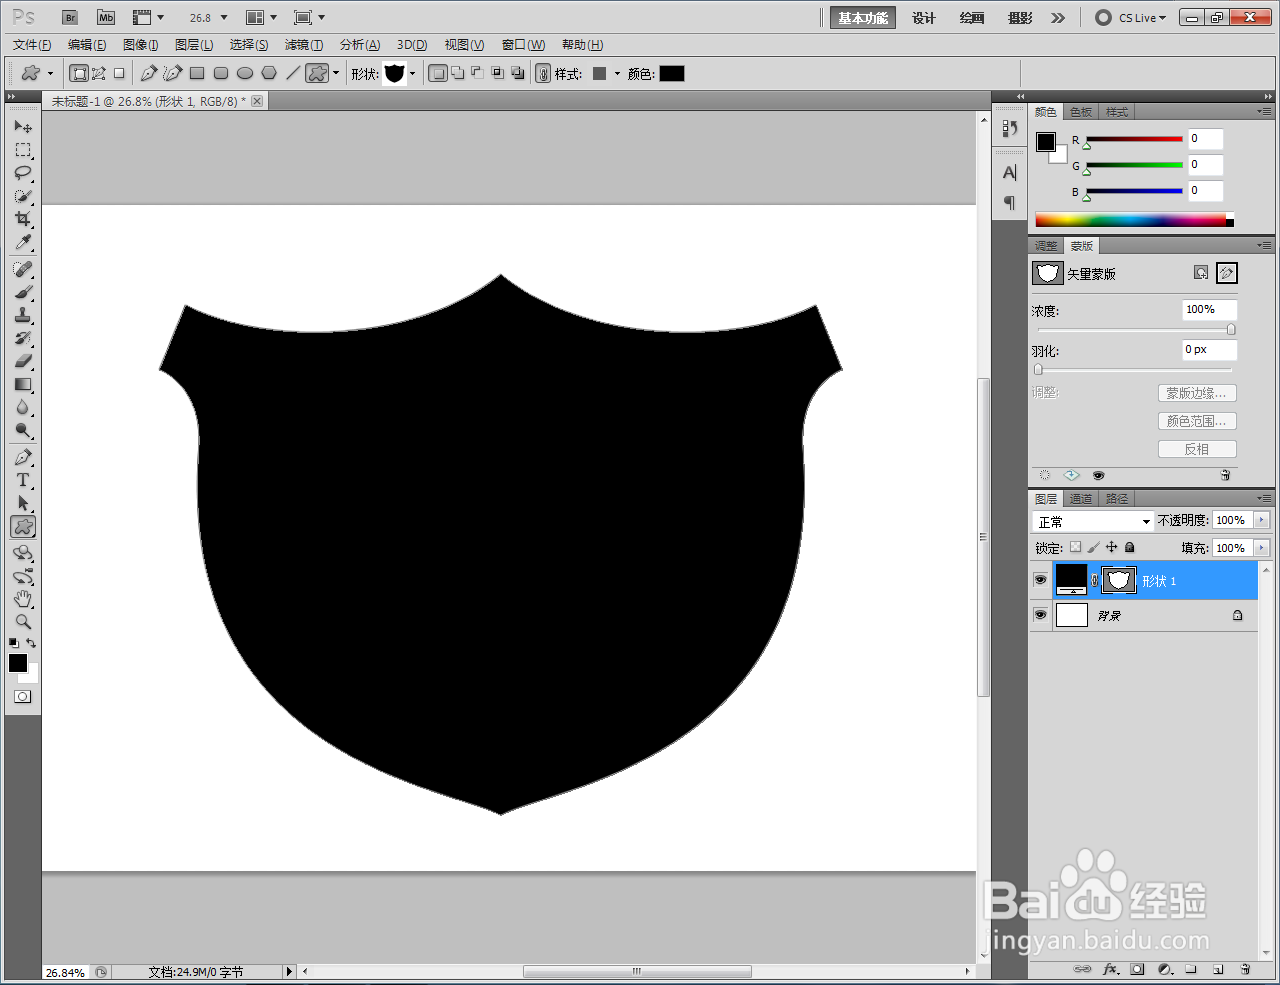Viewport: 1280px width, 985px height.
Task: Open the 图层(L) menu
Action: click(194, 45)
